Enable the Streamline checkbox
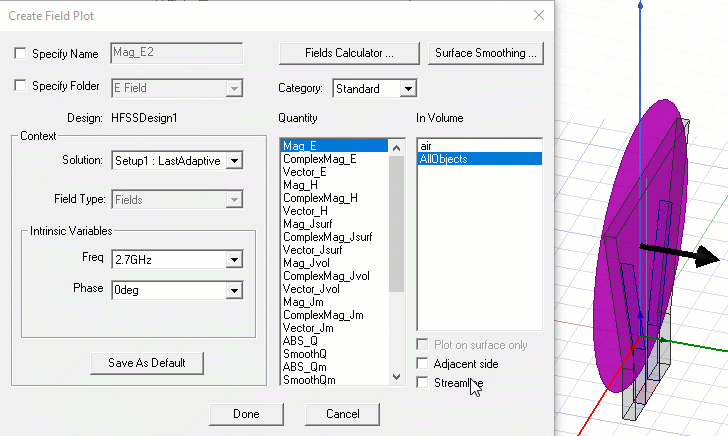Image resolution: width=728 pixels, height=436 pixels. (x=424, y=383)
